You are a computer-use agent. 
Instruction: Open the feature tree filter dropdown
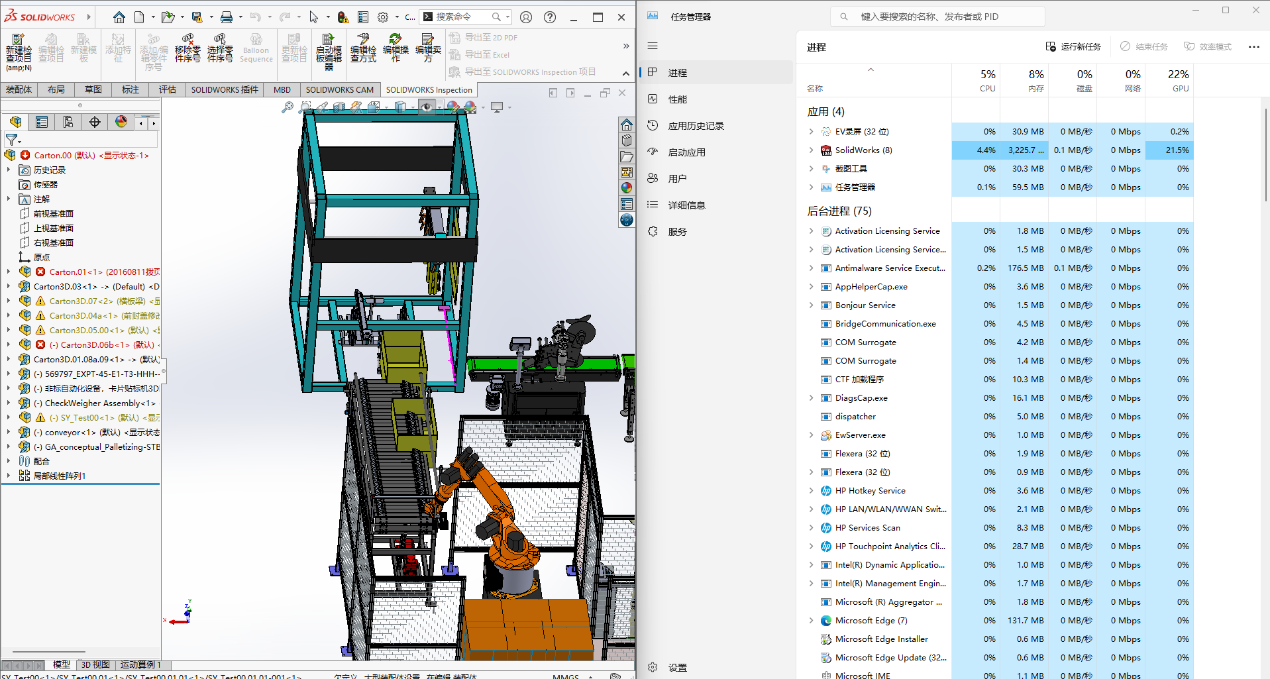[13, 141]
